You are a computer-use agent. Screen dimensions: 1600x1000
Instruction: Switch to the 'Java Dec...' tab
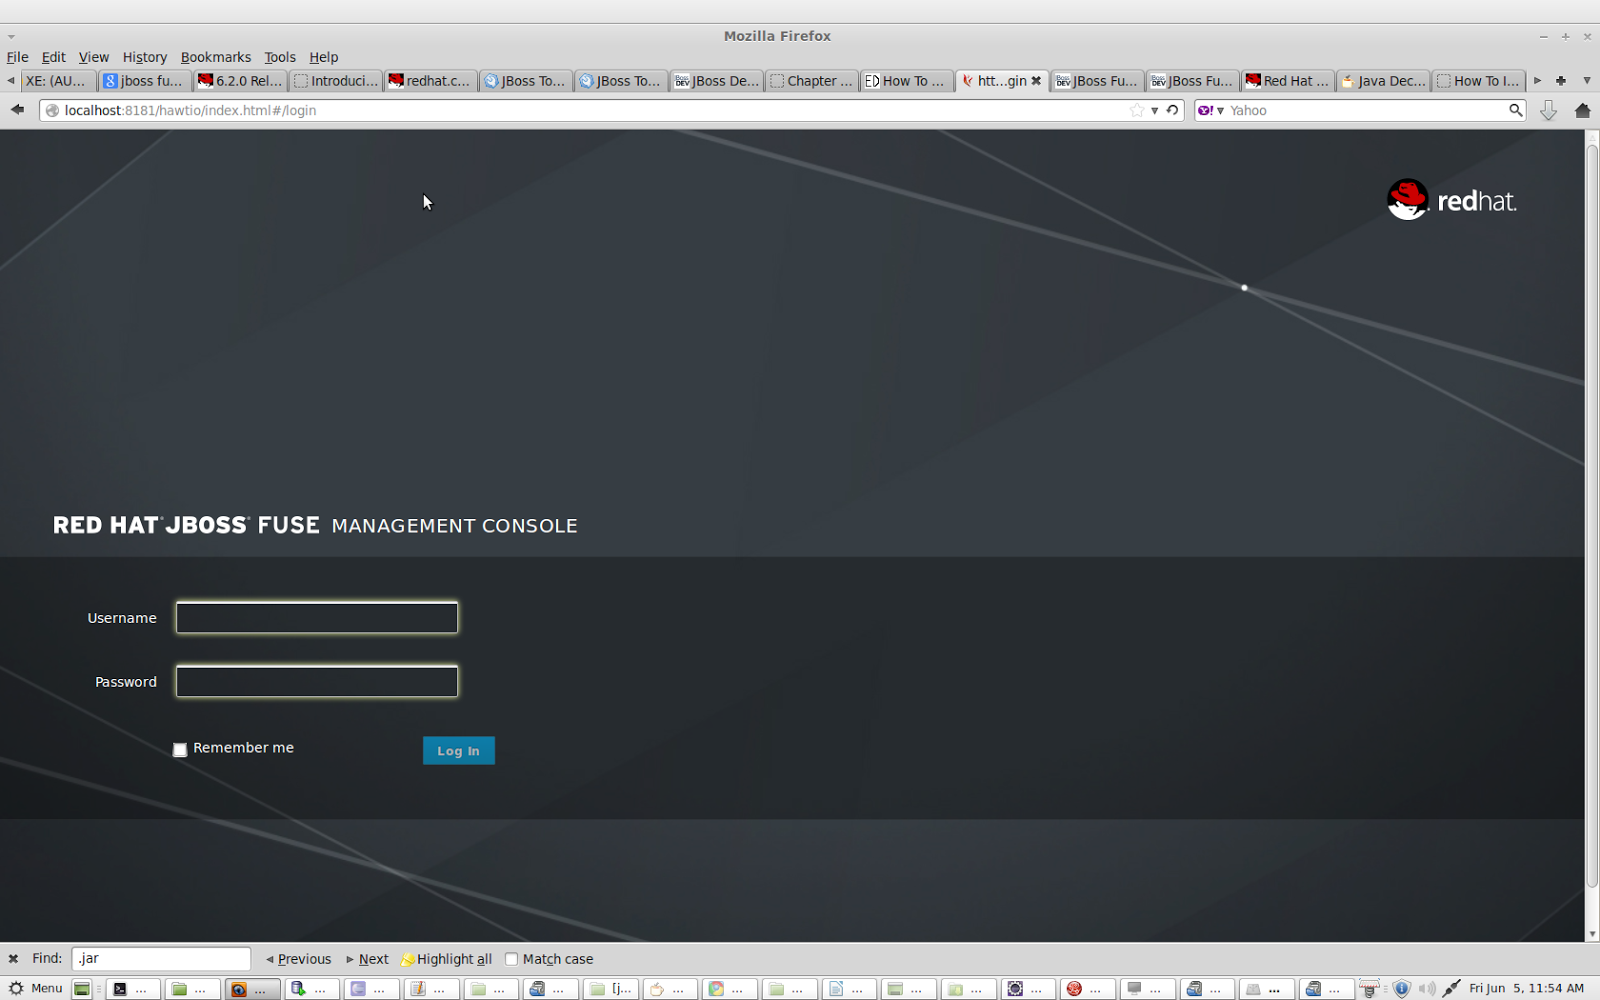click(1383, 81)
